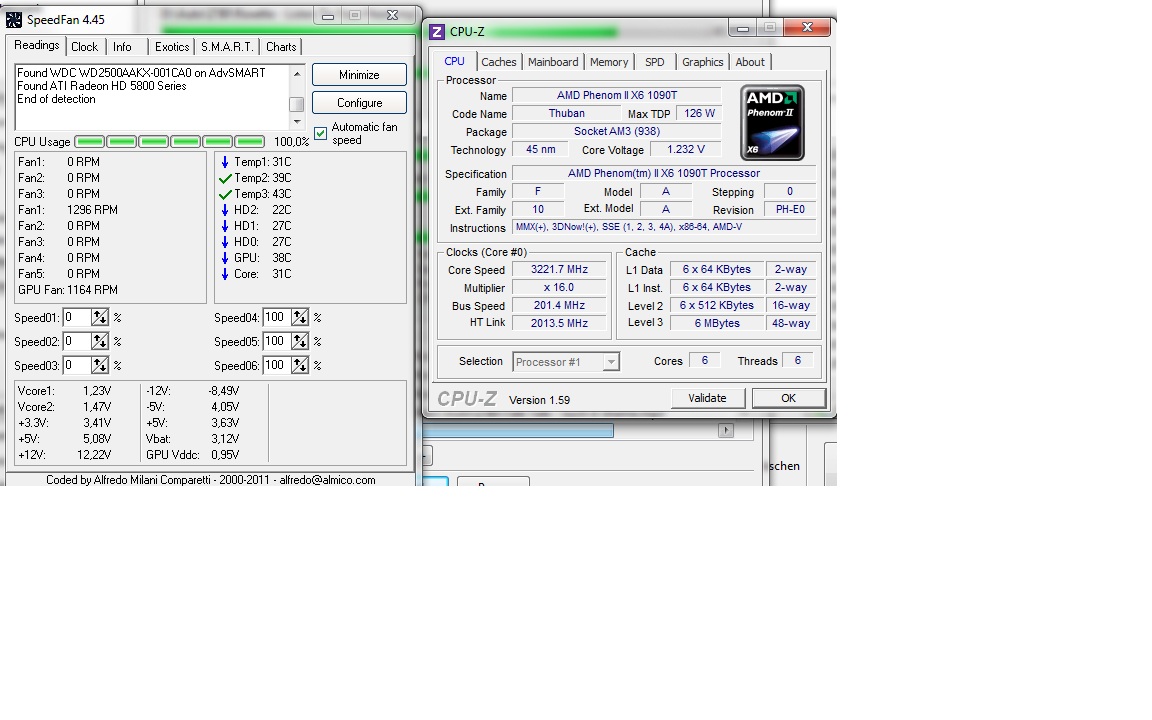Click SpeedFan Configure button

tap(359, 103)
